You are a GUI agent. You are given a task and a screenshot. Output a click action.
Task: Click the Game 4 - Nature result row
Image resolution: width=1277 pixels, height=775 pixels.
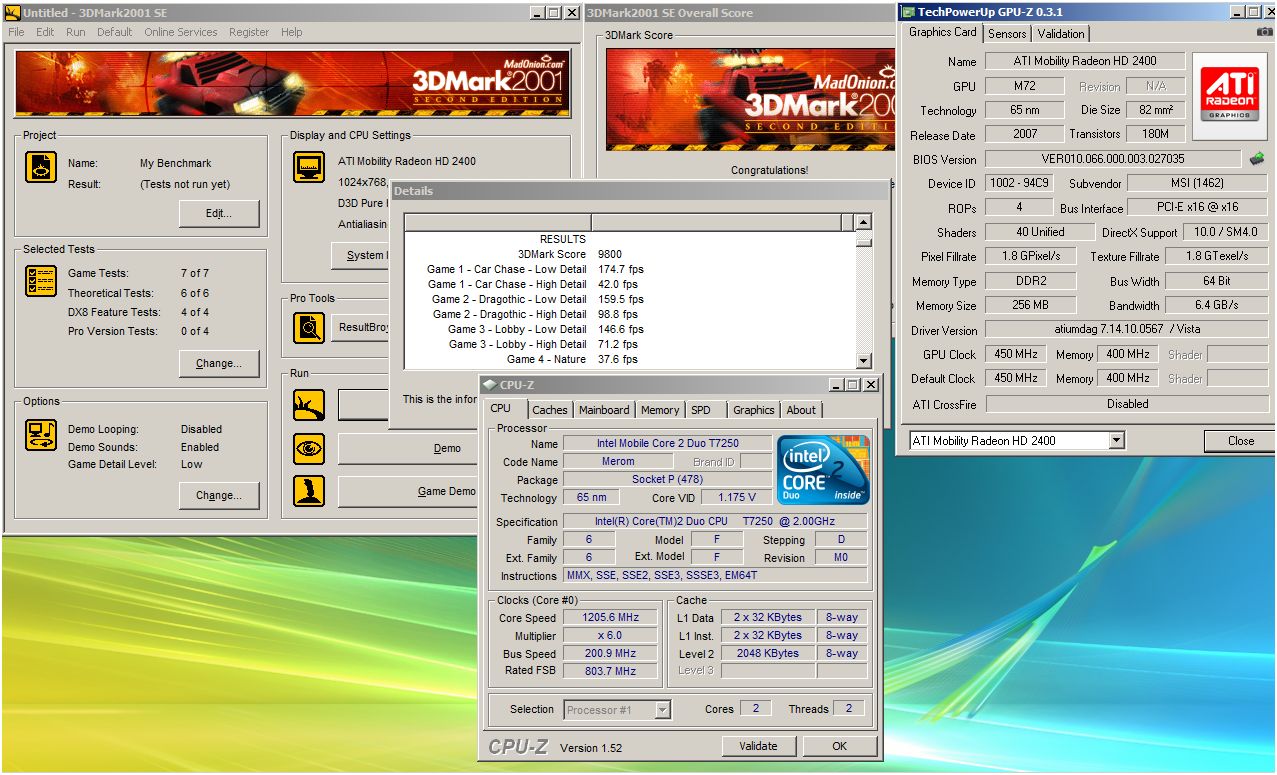[x=630, y=359]
